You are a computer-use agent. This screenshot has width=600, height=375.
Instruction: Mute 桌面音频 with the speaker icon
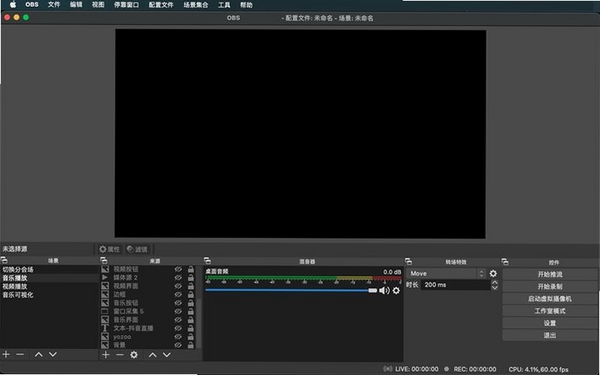384,290
